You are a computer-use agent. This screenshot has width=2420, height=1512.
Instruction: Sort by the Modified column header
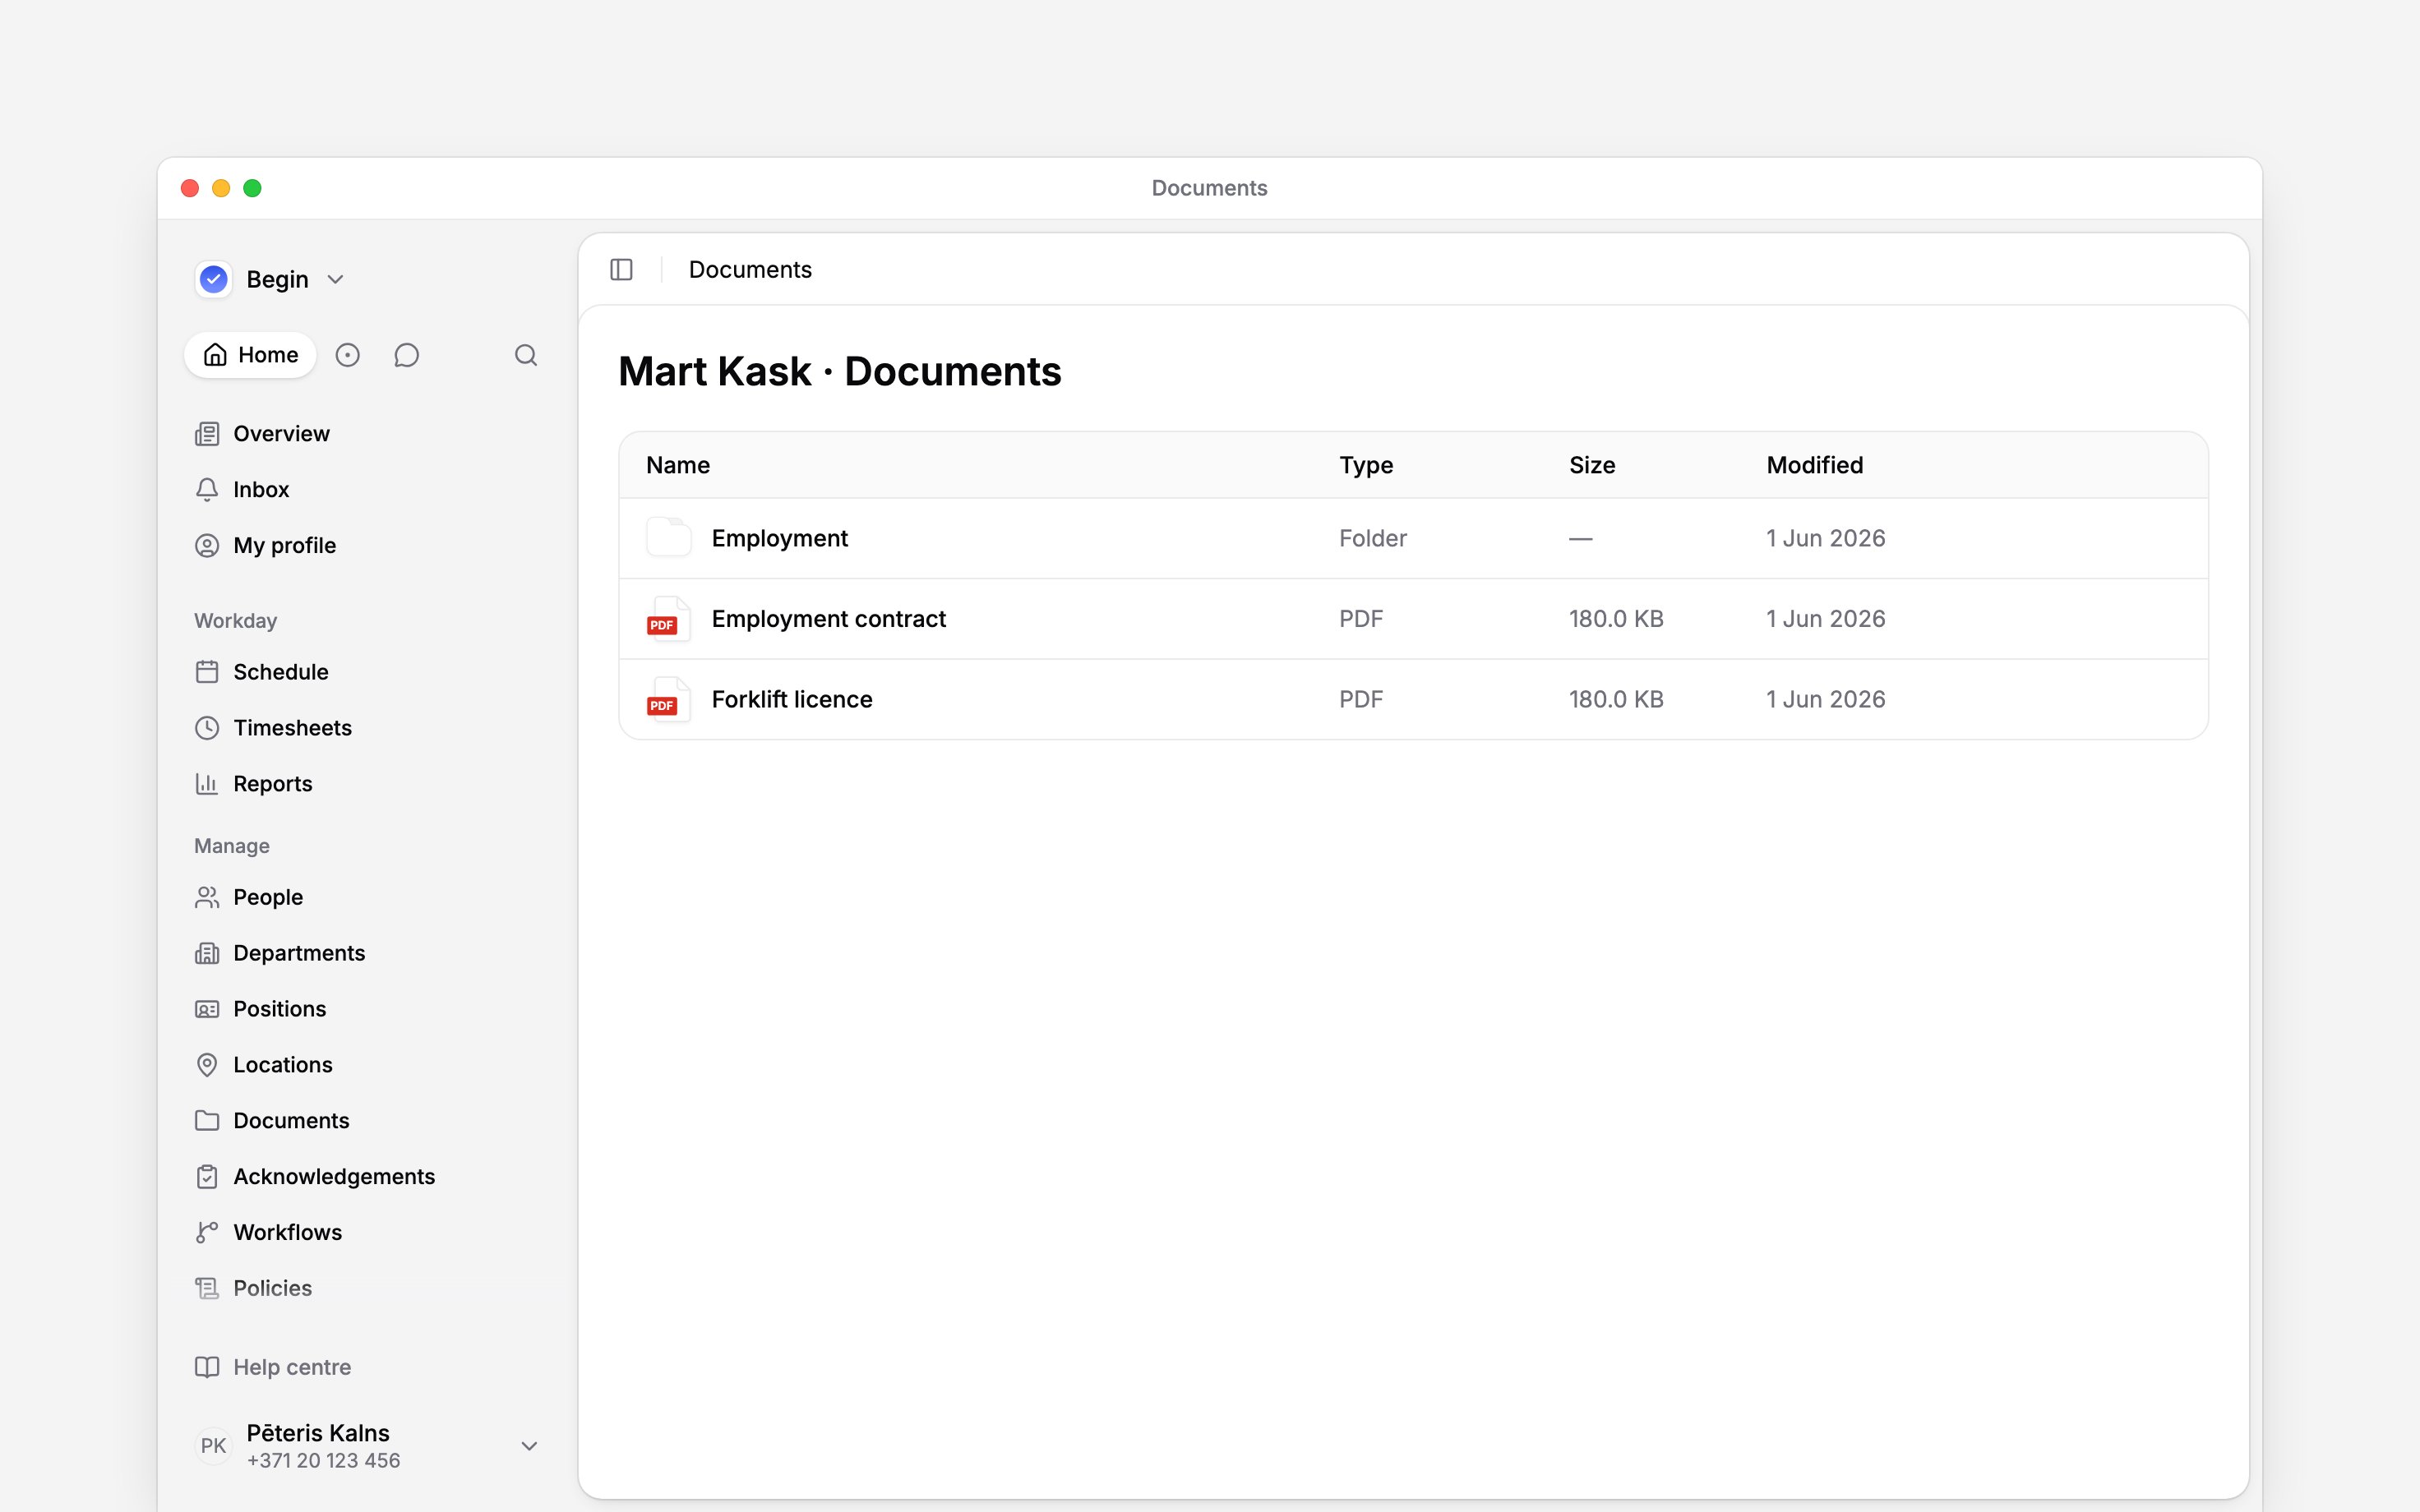[1814, 466]
